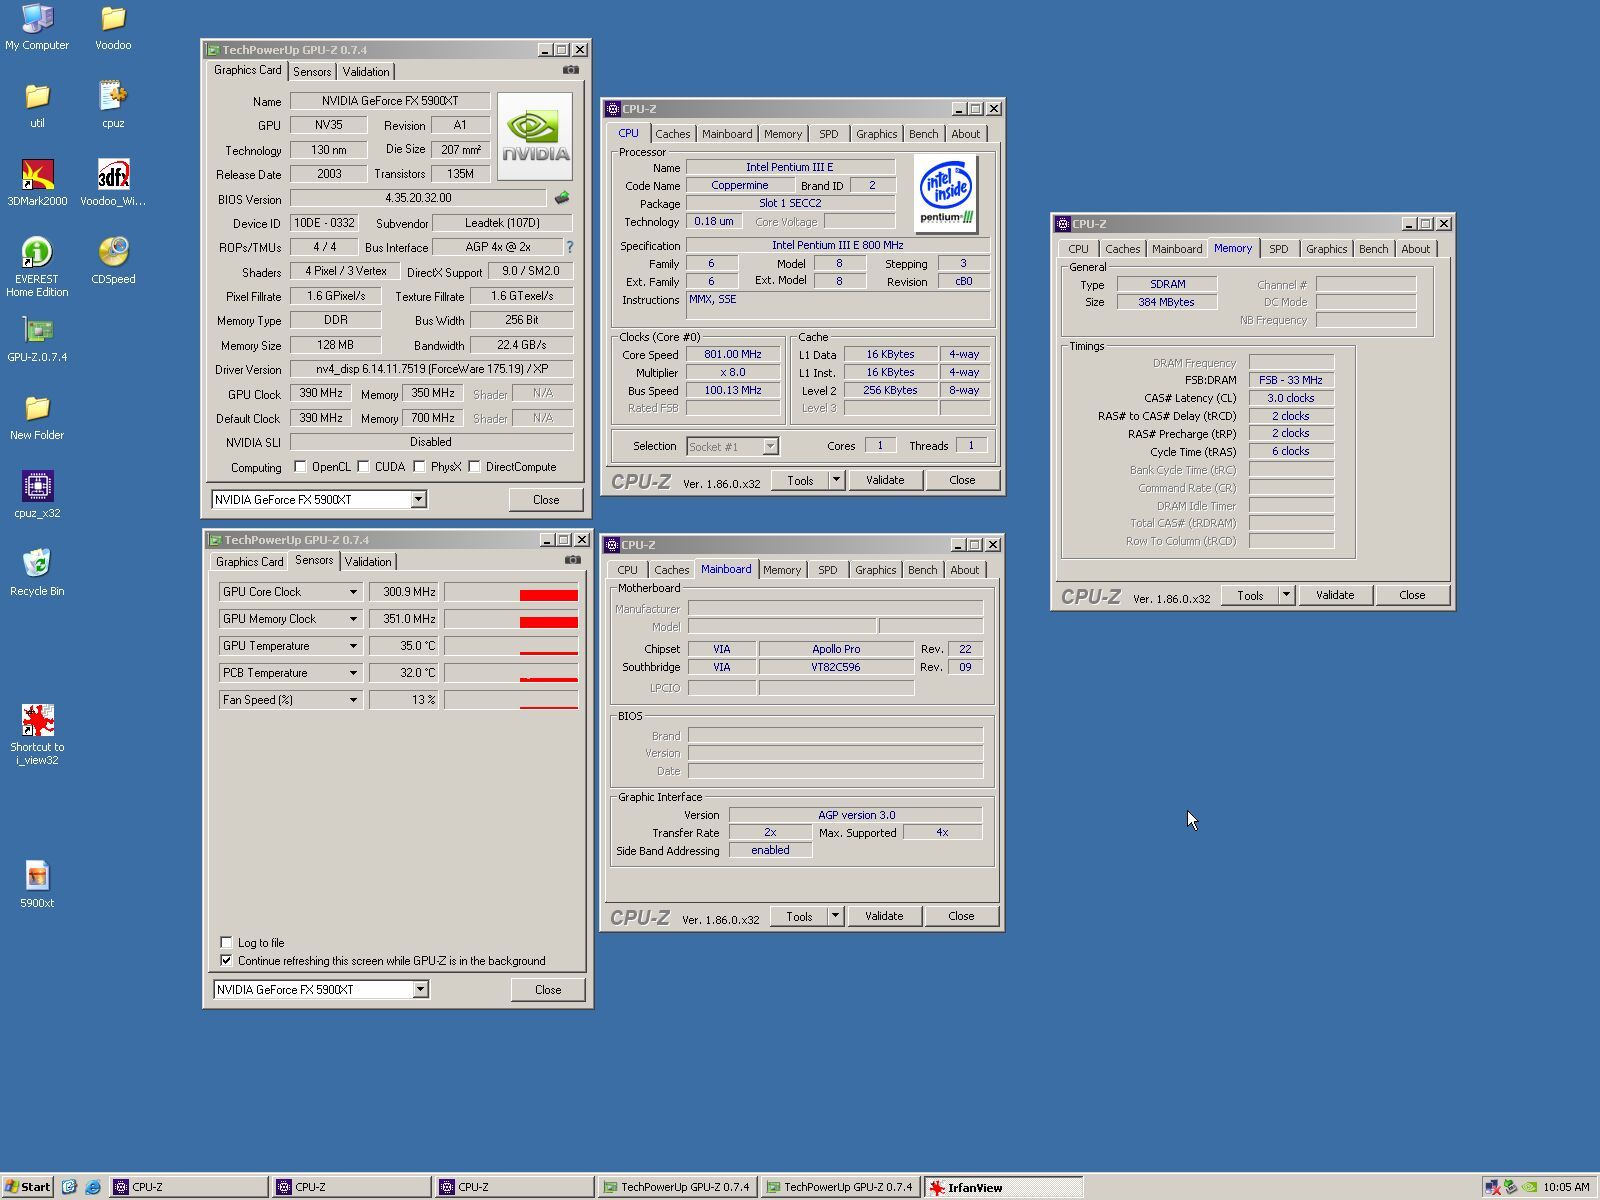Click the BIOS save chip icon

tap(562, 198)
